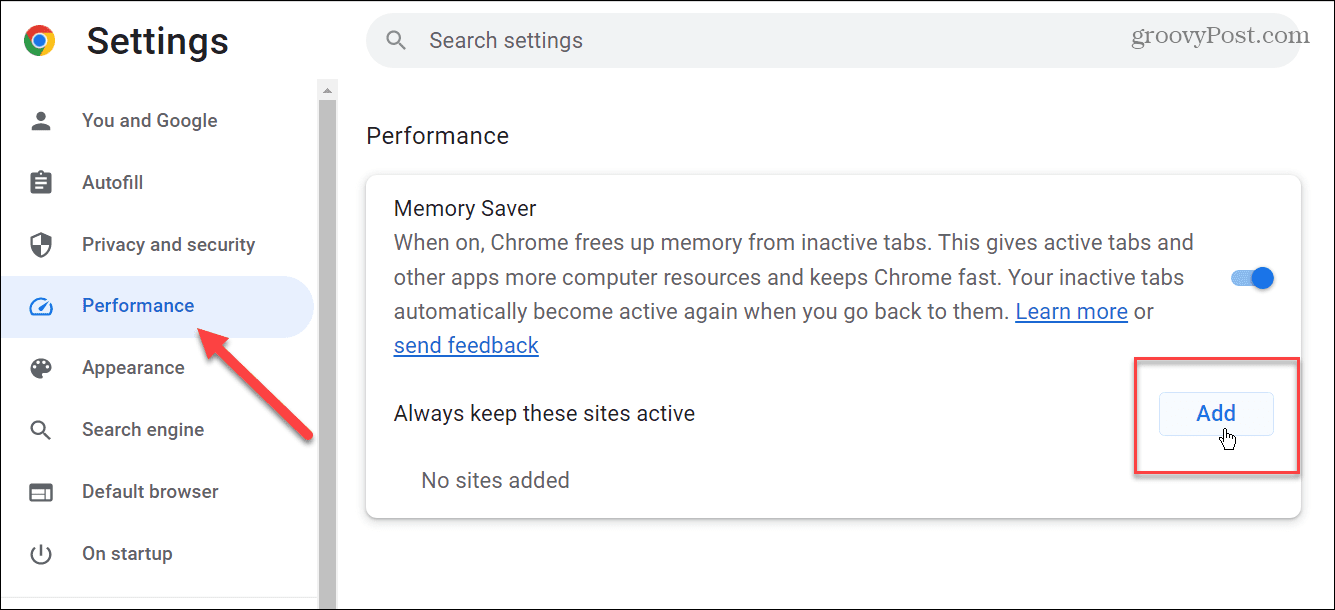The image size is (1335, 610).
Task: Click the Privacy and security shield icon
Action: pos(41,245)
